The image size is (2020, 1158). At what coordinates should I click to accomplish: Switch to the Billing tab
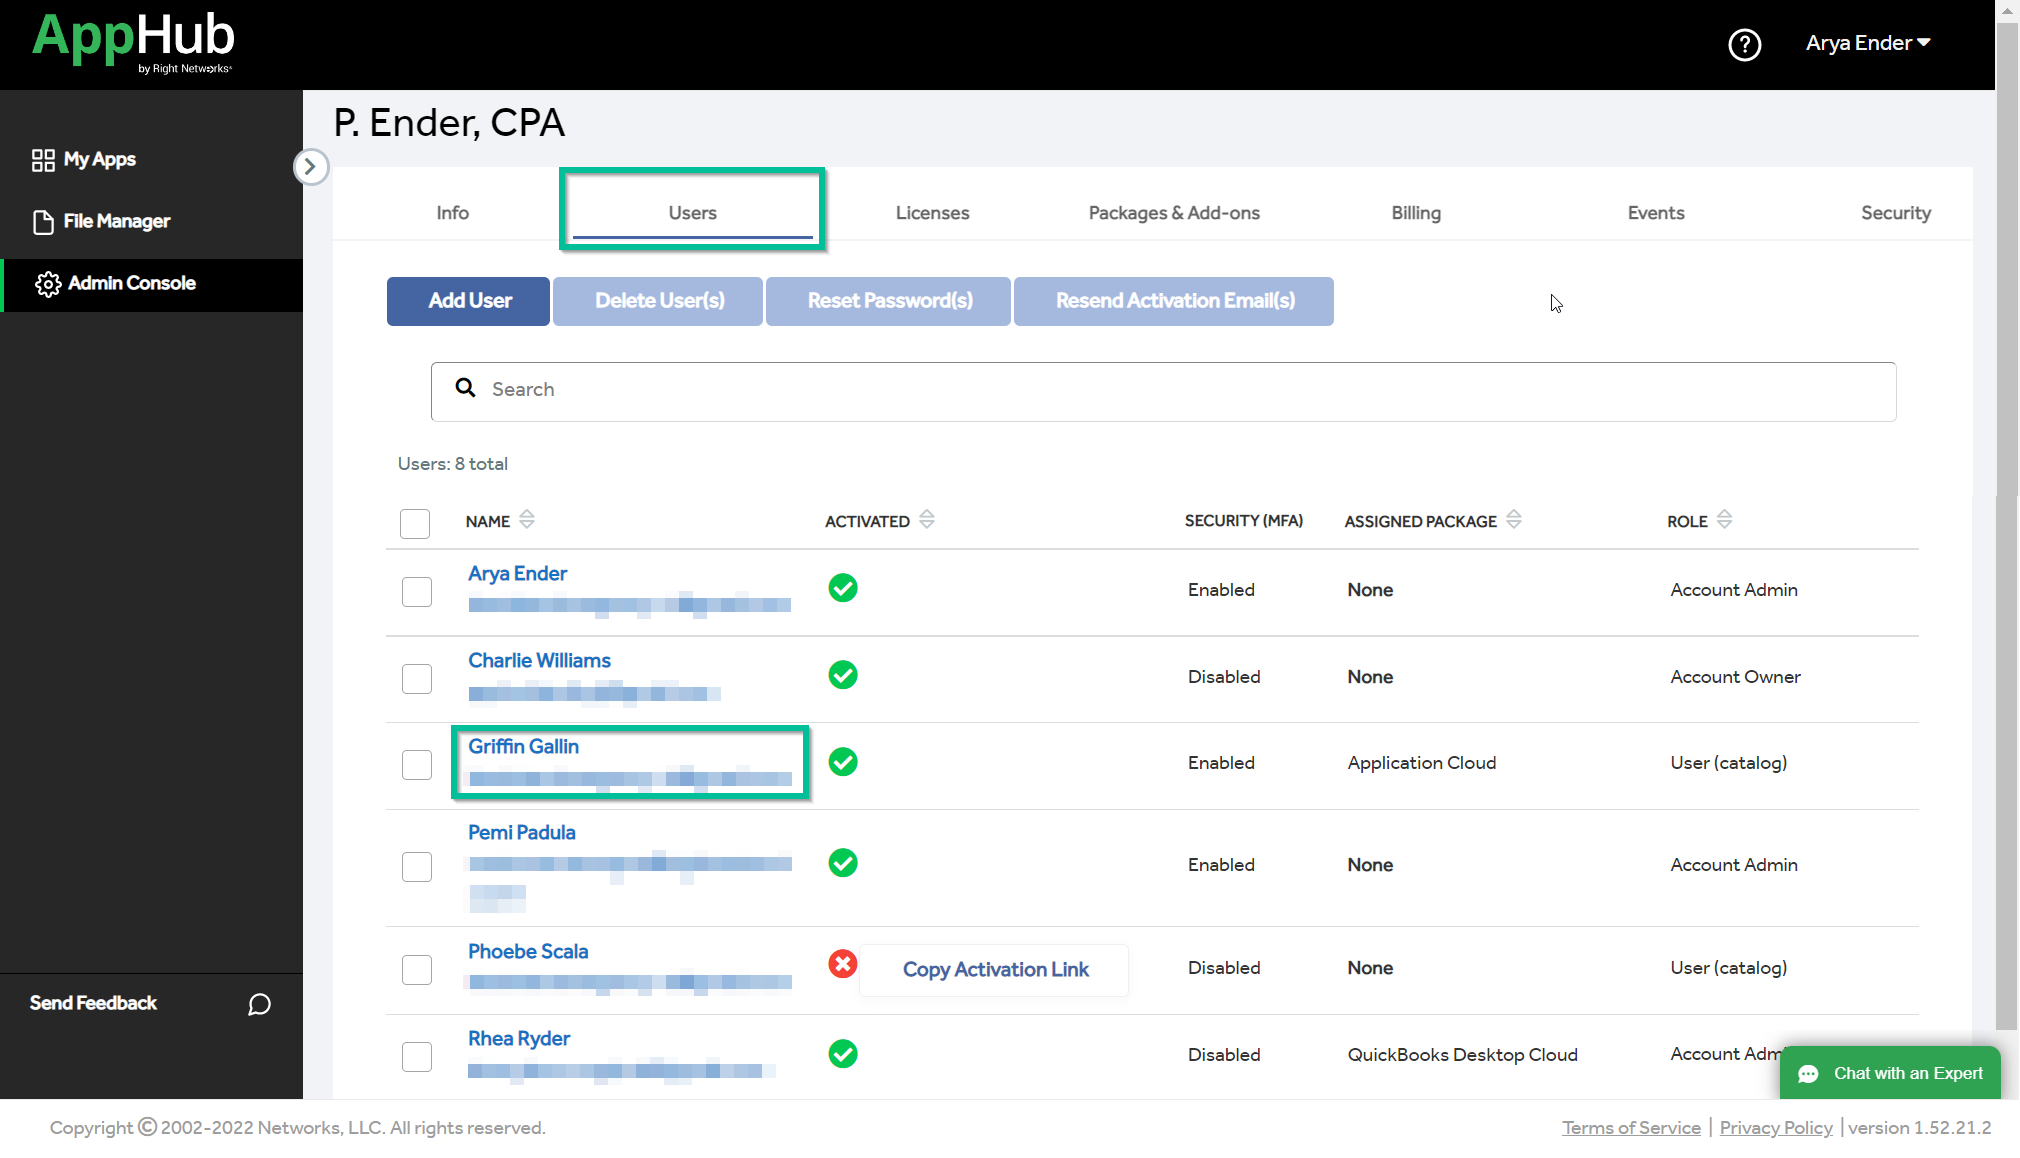pyautogui.click(x=1415, y=212)
